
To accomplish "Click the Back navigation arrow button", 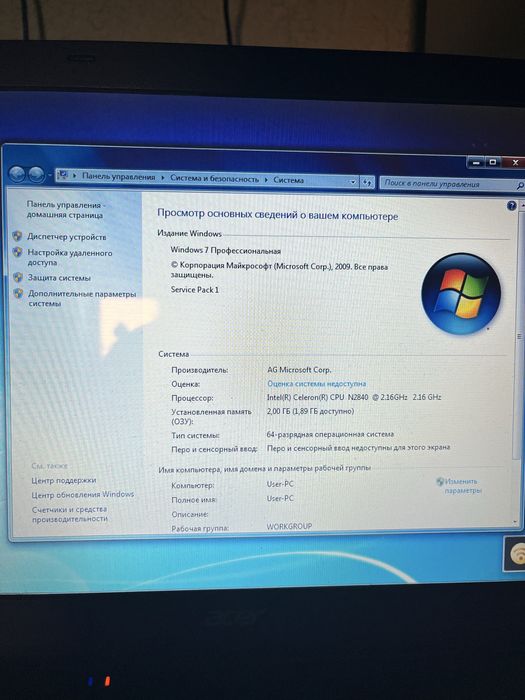I will (17, 174).
